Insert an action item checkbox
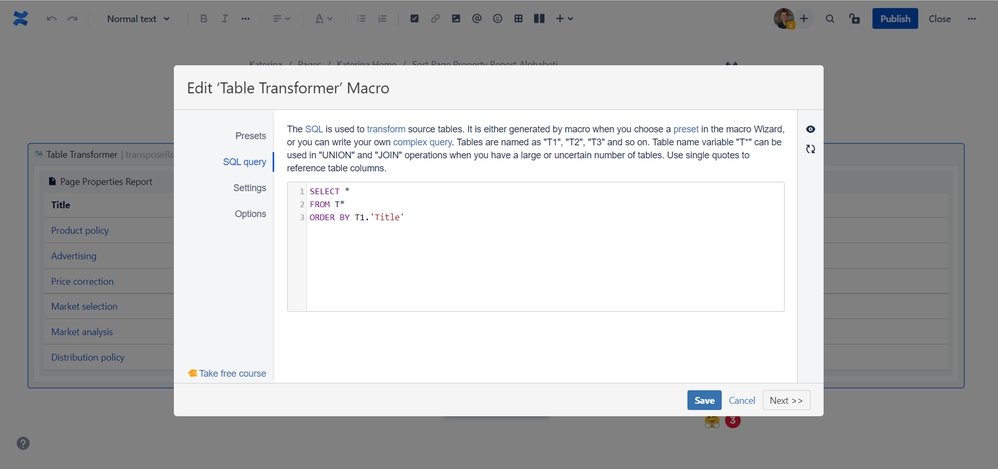This screenshot has height=469, width=998. pos(414,19)
